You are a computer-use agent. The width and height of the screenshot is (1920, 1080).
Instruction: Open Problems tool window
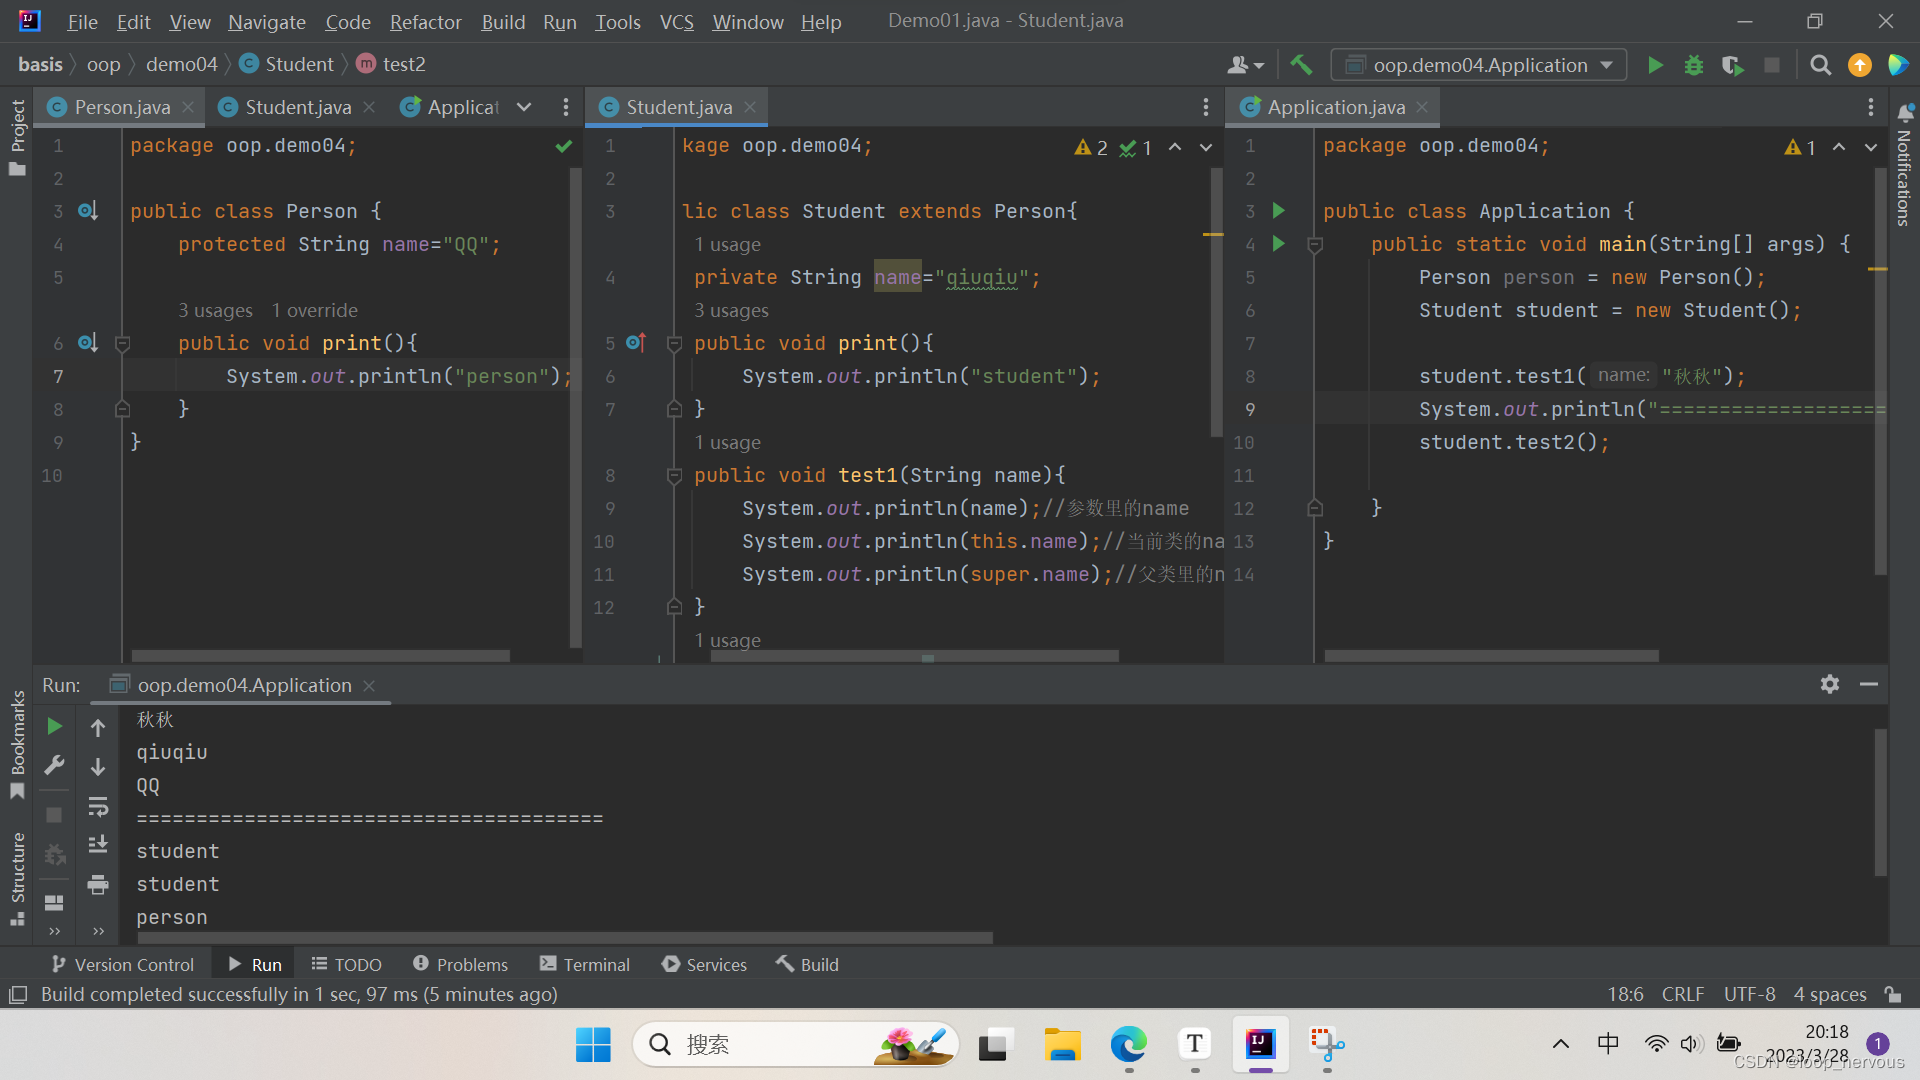[x=460, y=964]
